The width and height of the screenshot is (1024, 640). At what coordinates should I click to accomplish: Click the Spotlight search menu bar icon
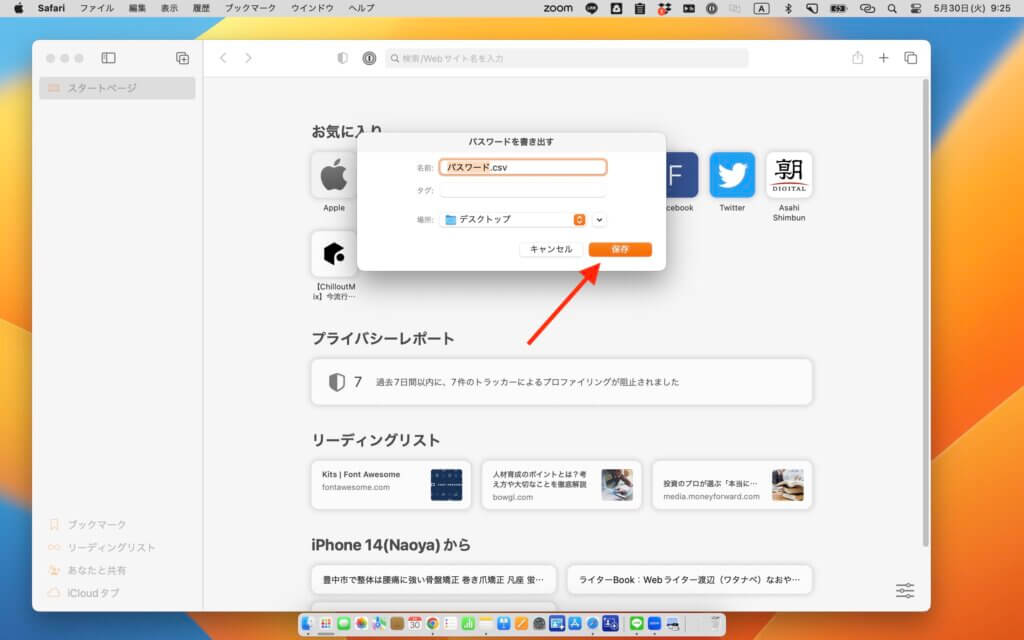click(x=891, y=8)
